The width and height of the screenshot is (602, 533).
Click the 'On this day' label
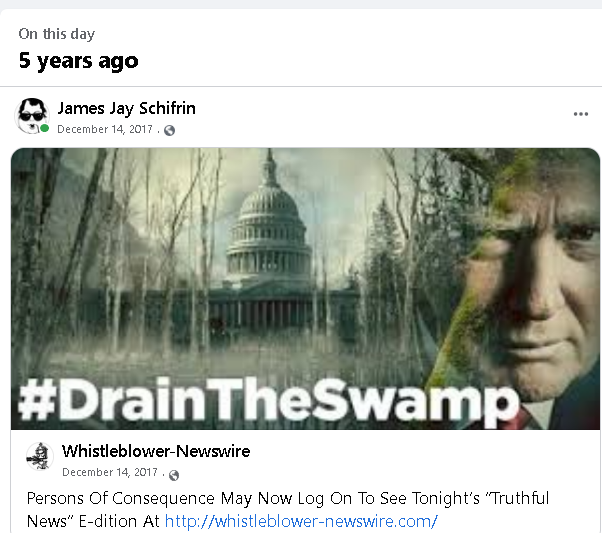pyautogui.click(x=56, y=34)
